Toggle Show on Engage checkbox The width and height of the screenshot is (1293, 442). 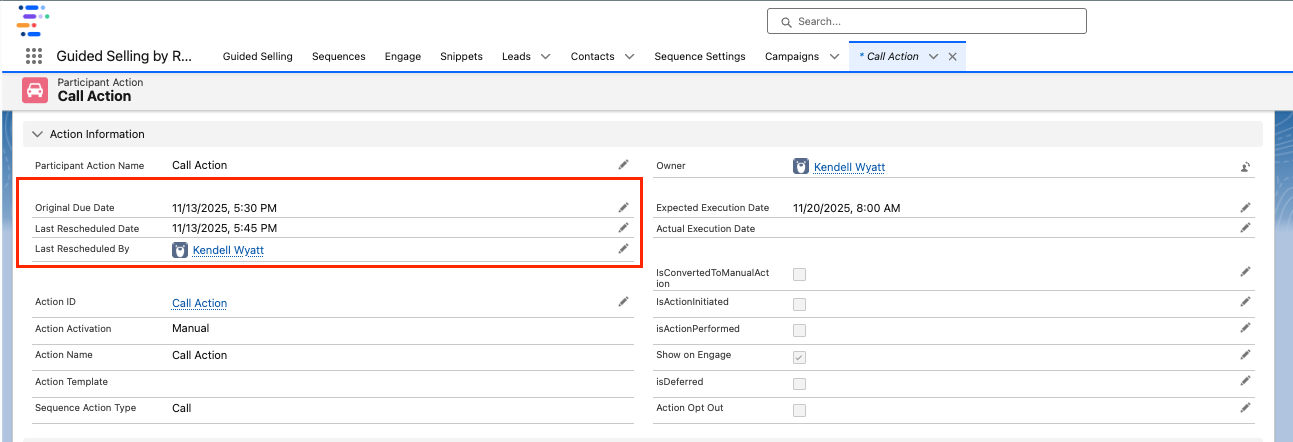(799, 357)
